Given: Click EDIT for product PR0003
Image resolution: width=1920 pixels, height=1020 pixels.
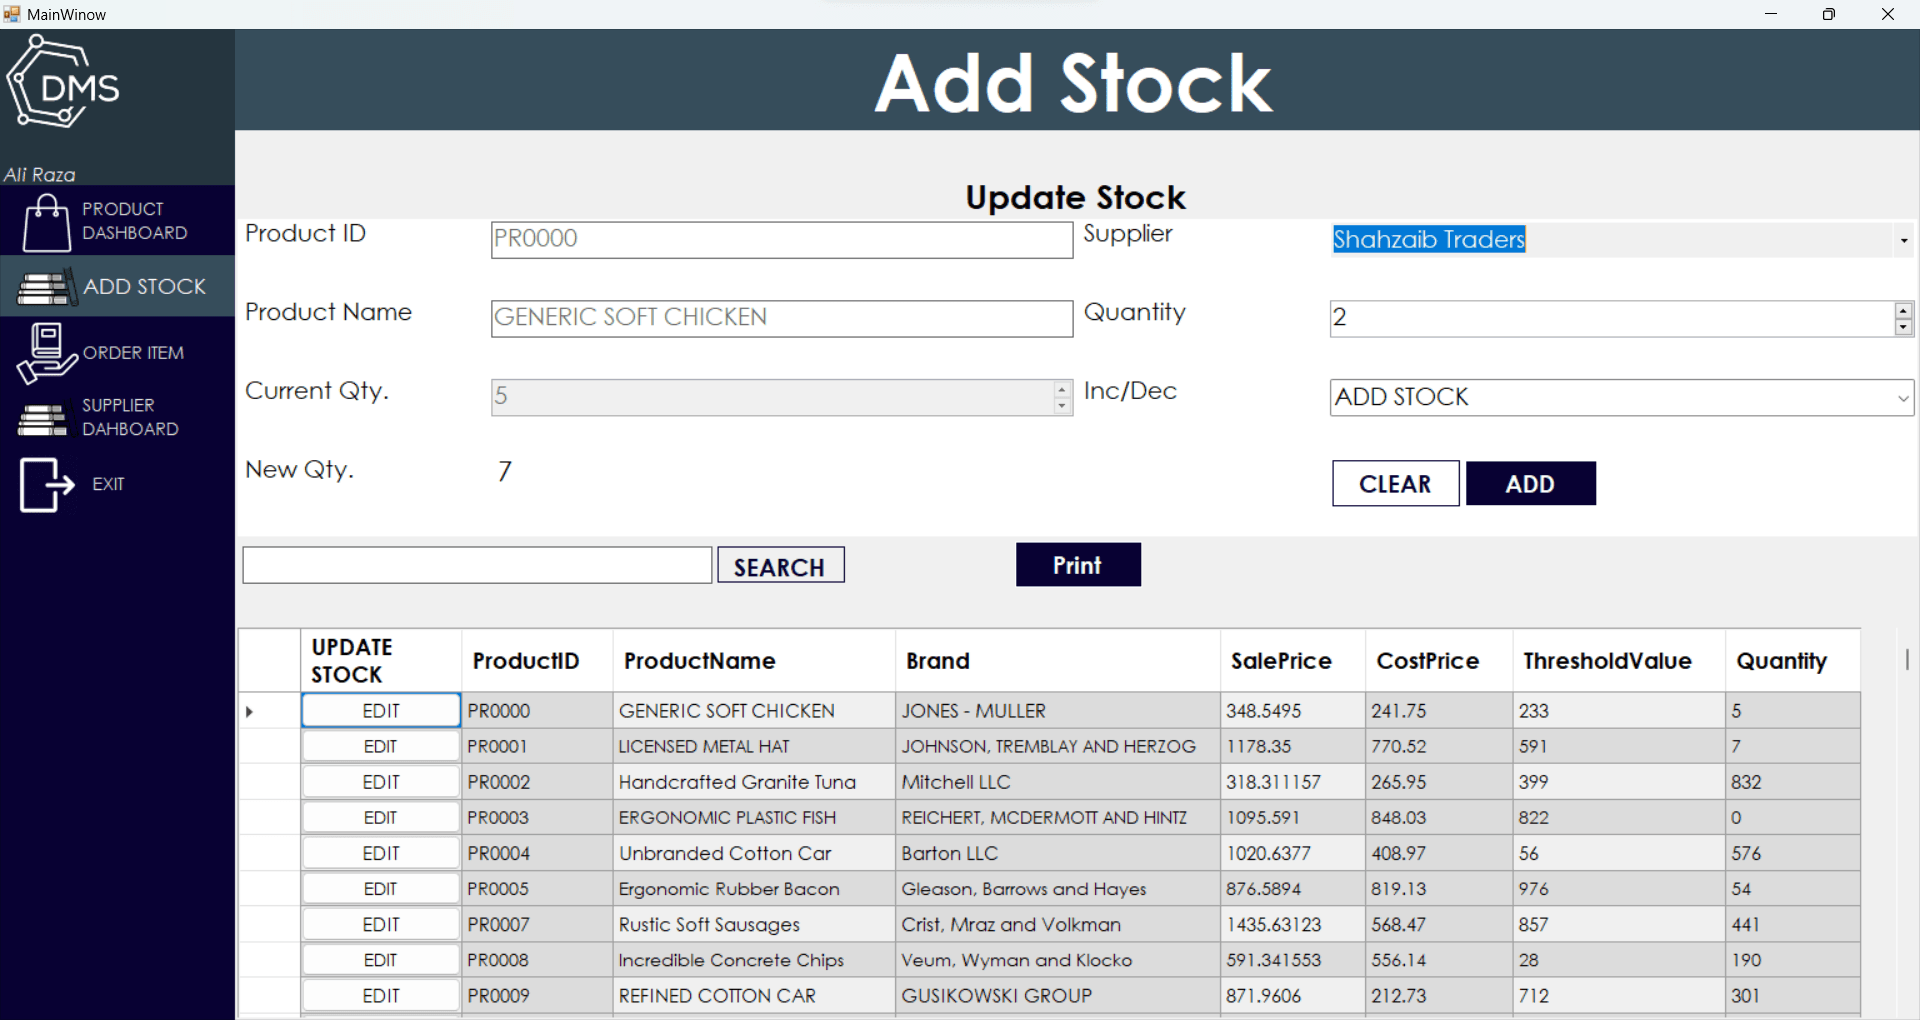Looking at the screenshot, I should (380, 817).
